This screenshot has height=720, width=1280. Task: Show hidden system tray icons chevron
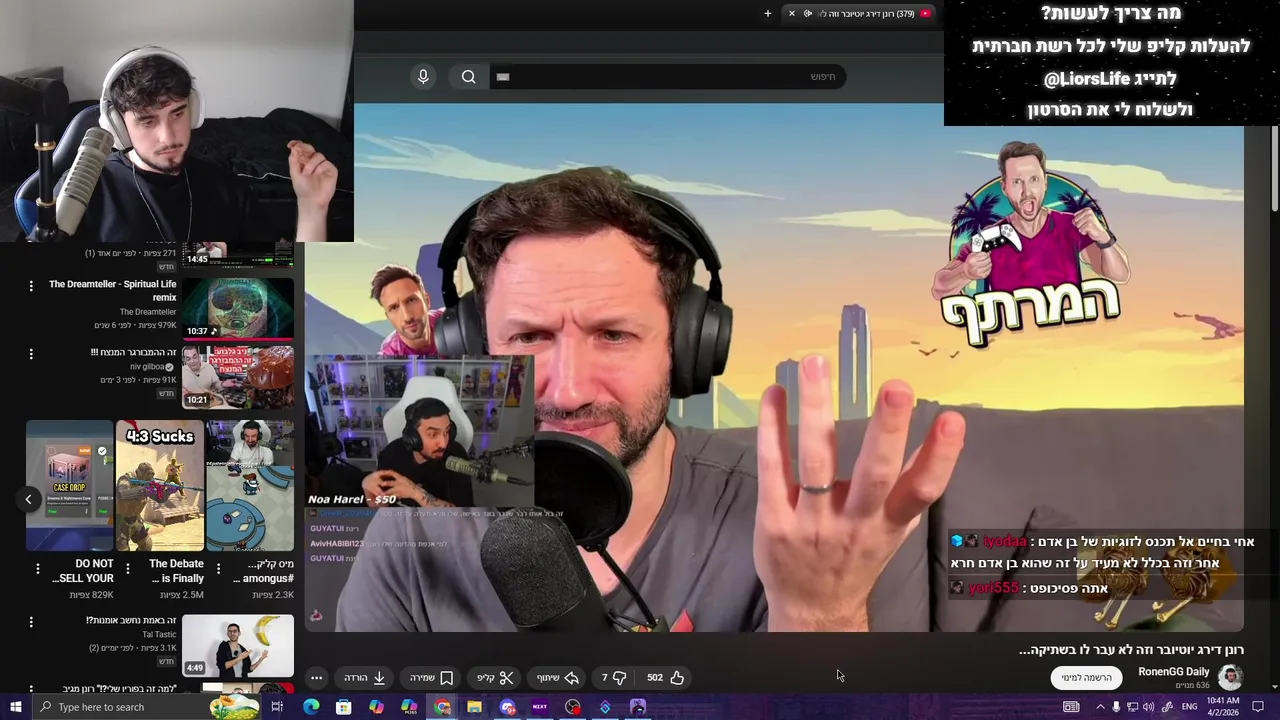[x=1100, y=707]
